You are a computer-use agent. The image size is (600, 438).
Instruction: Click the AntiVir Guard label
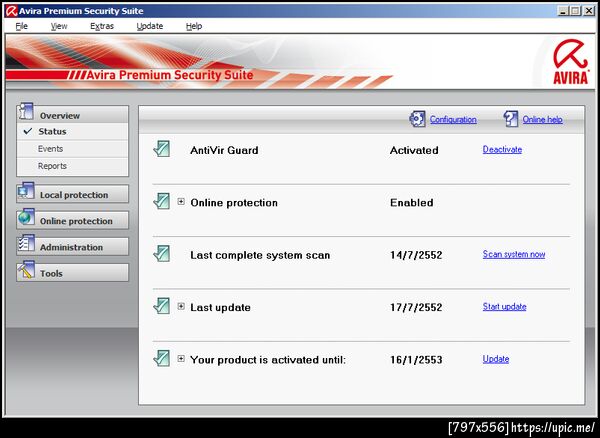[224, 150]
